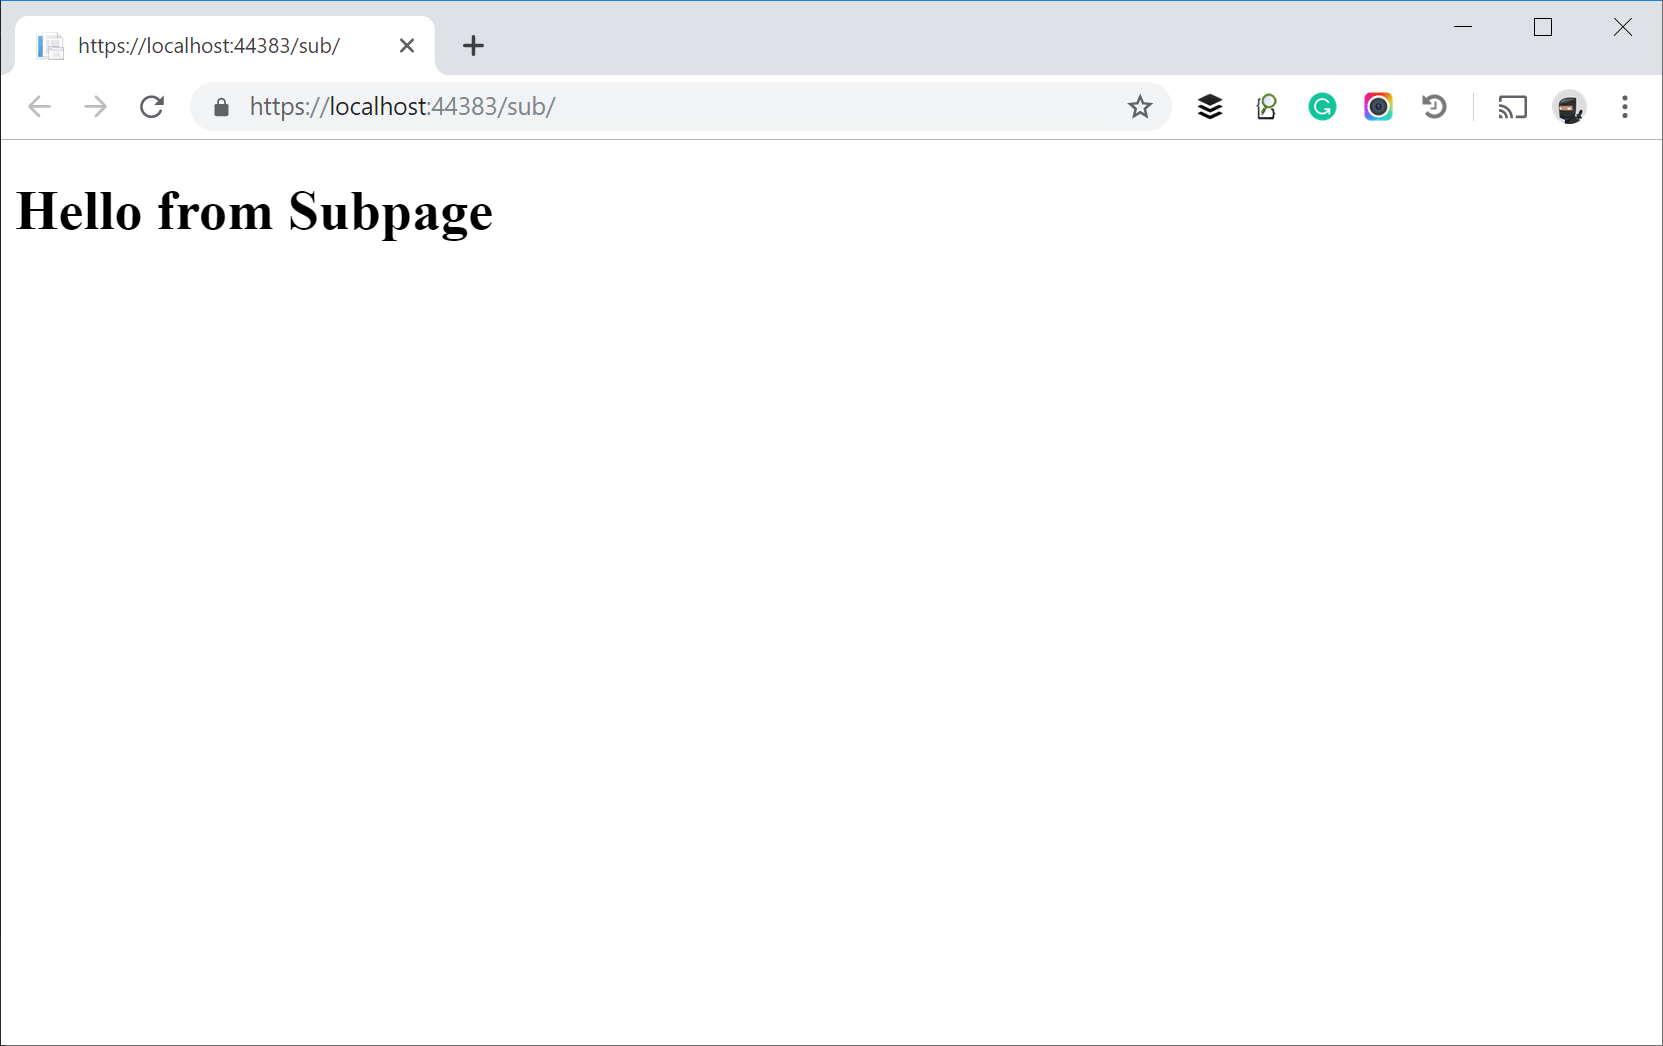Open the Grammarly extension
This screenshot has height=1046, width=1663.
click(x=1321, y=107)
